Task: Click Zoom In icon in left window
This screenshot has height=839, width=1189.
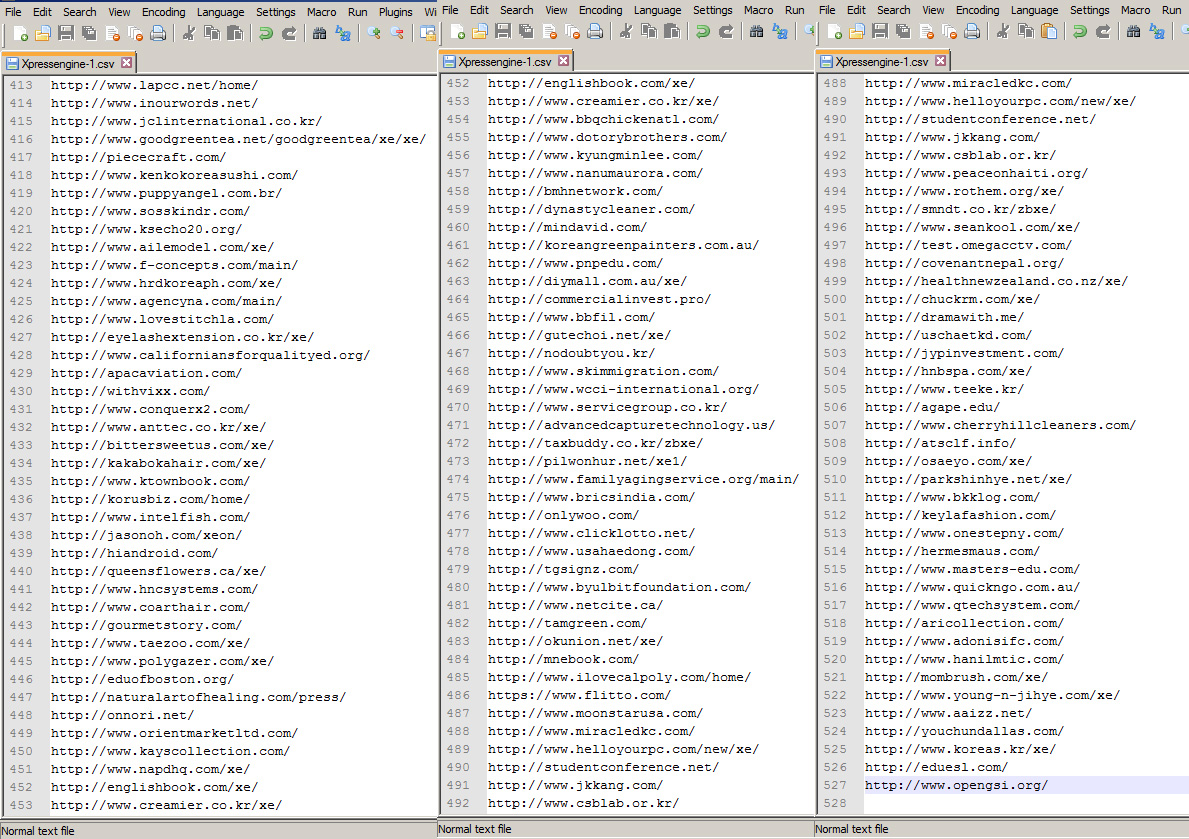Action: coord(374,33)
